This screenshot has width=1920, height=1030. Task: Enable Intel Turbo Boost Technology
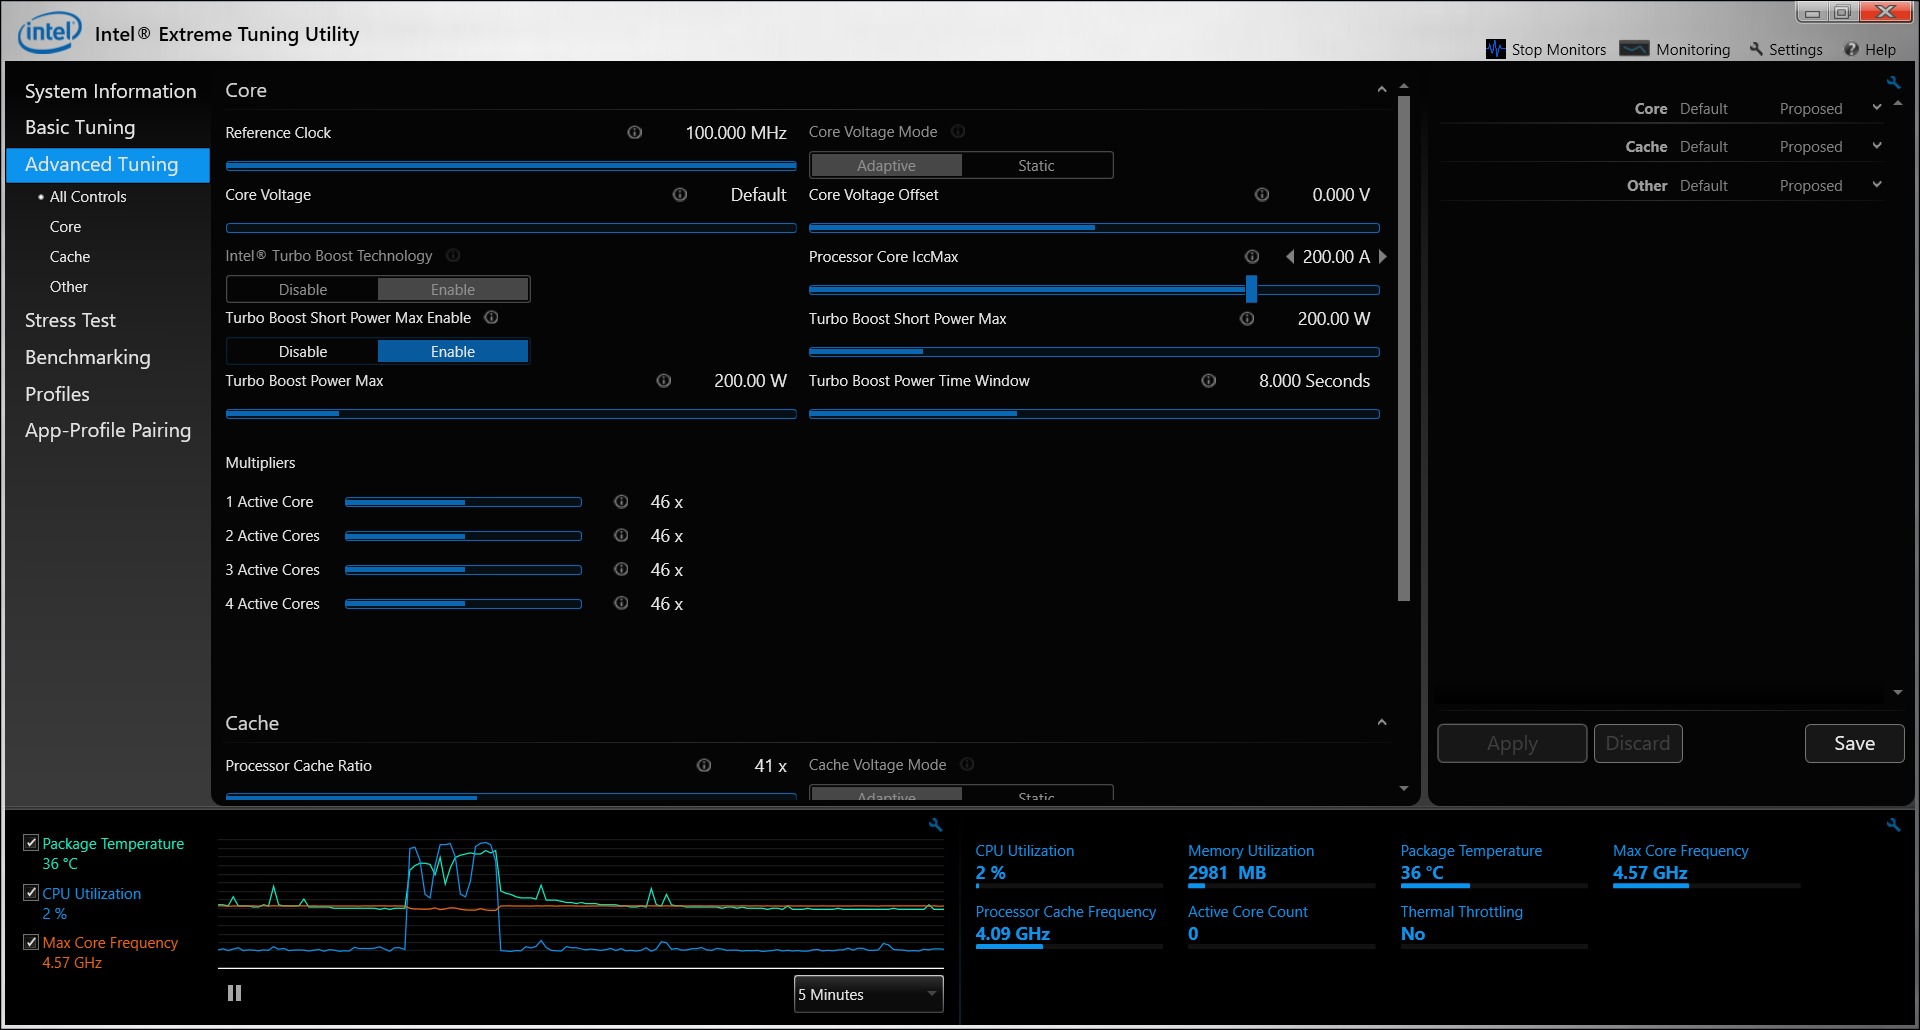pyautogui.click(x=453, y=289)
